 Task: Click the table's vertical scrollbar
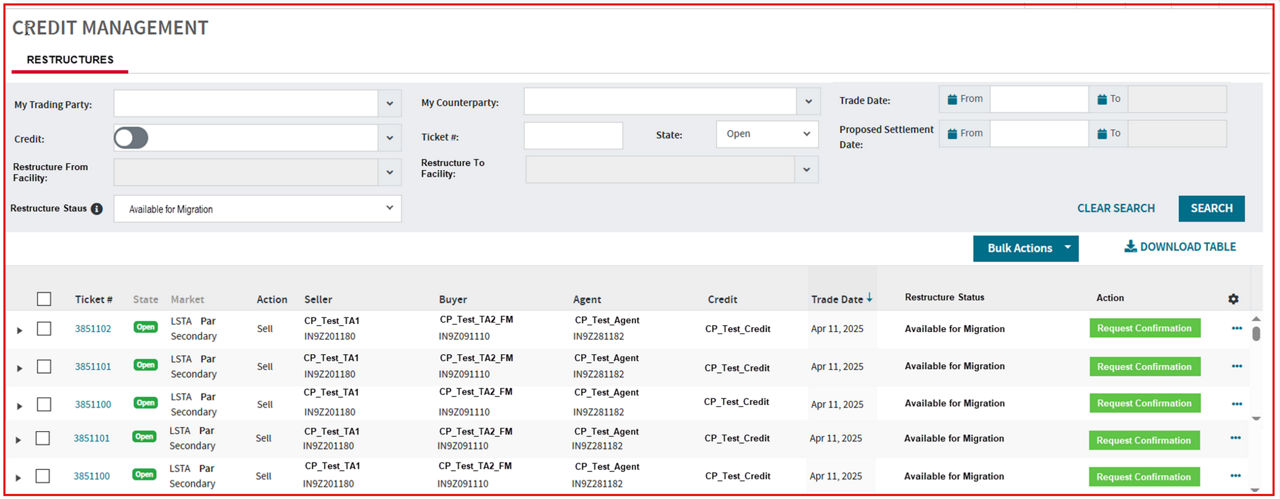point(1257,334)
